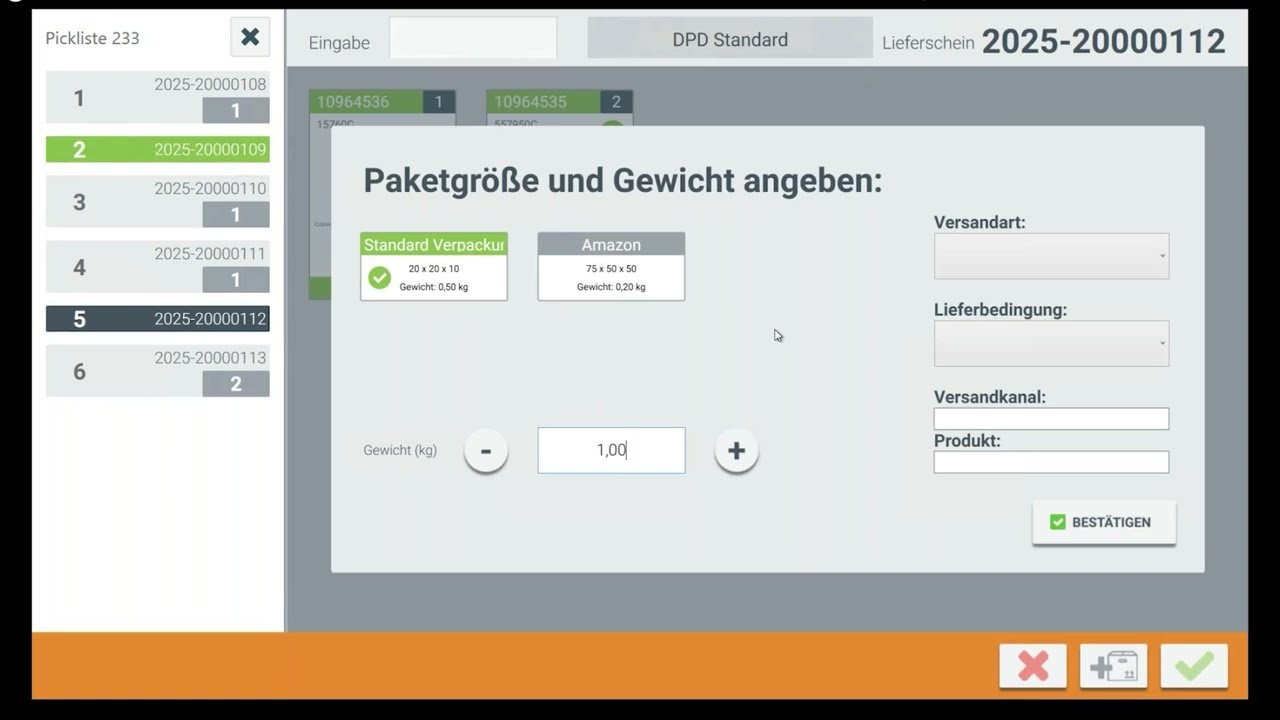
Task: Open the Versandart dropdown
Action: pos(1051,256)
